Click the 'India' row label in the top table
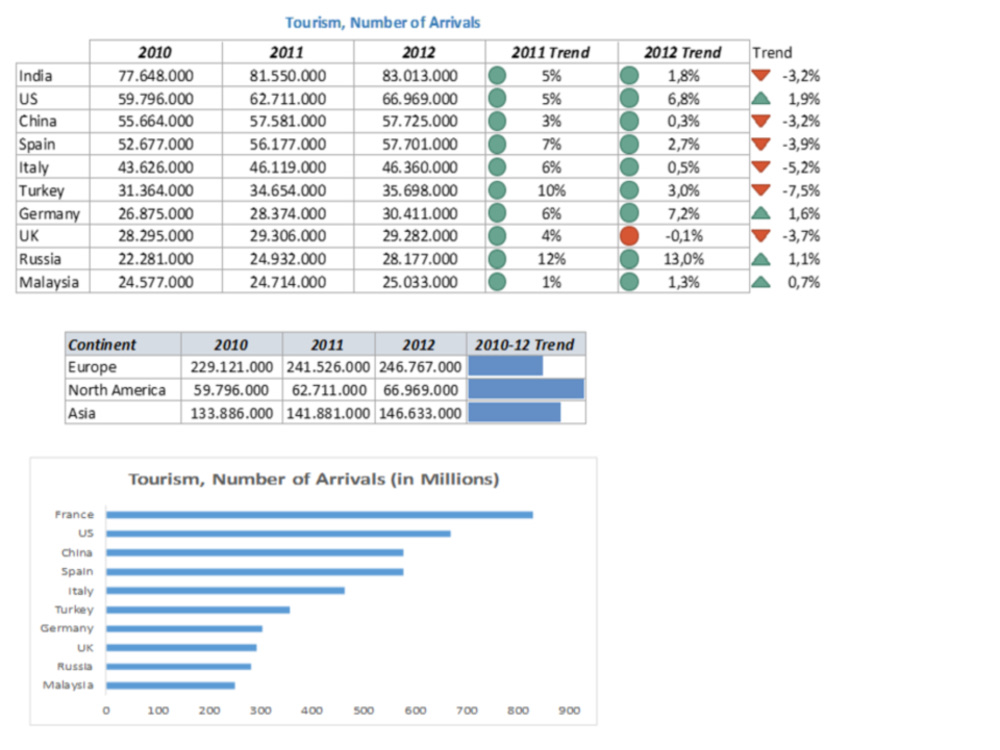Screen dimensions: 1000x750 point(36,76)
